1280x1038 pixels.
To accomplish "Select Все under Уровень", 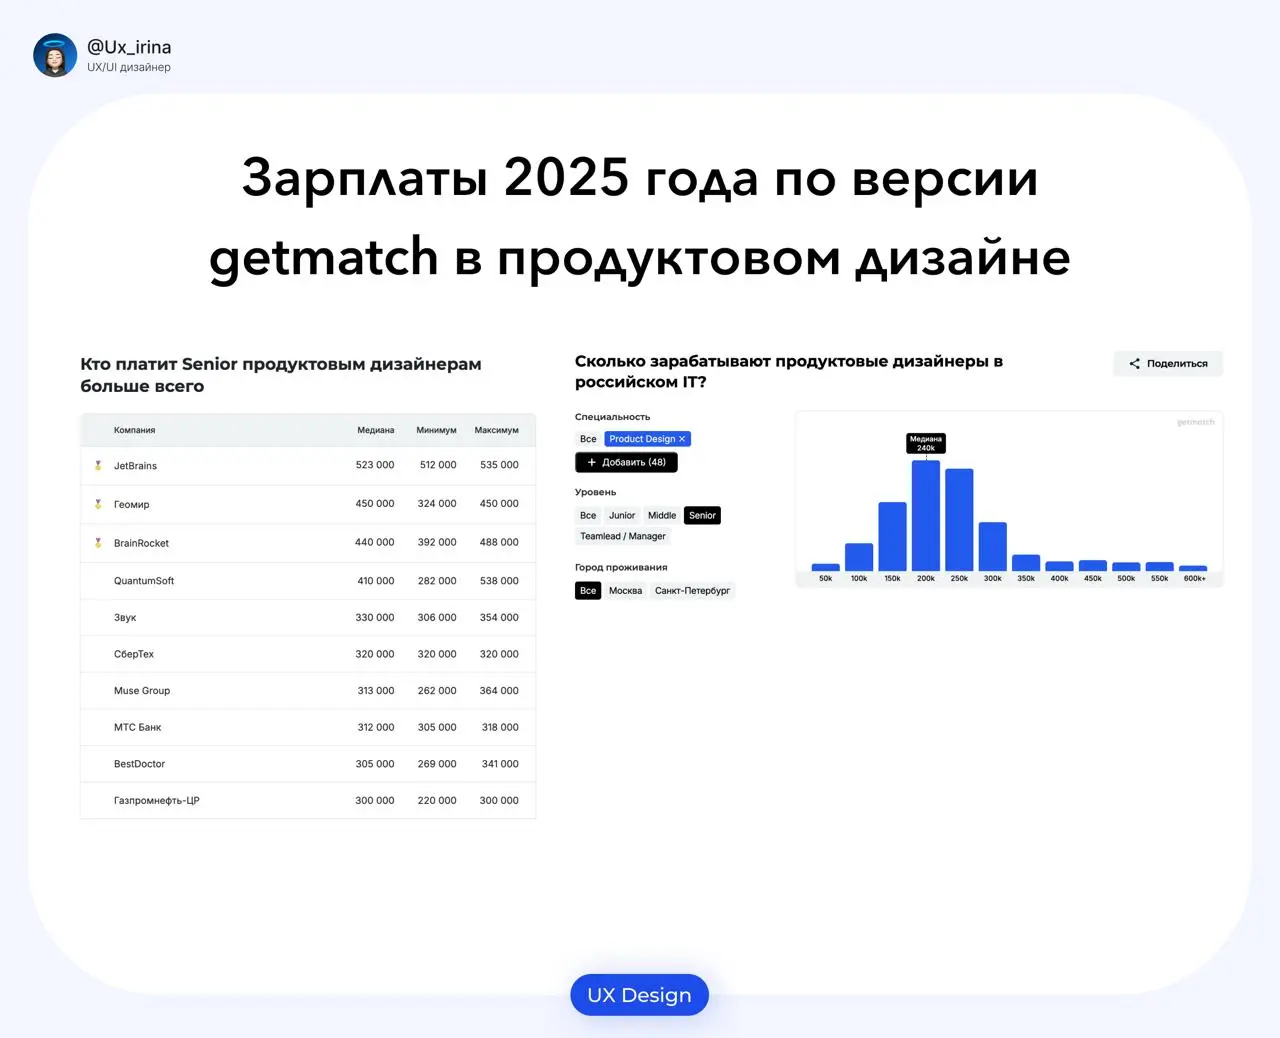I will [588, 516].
